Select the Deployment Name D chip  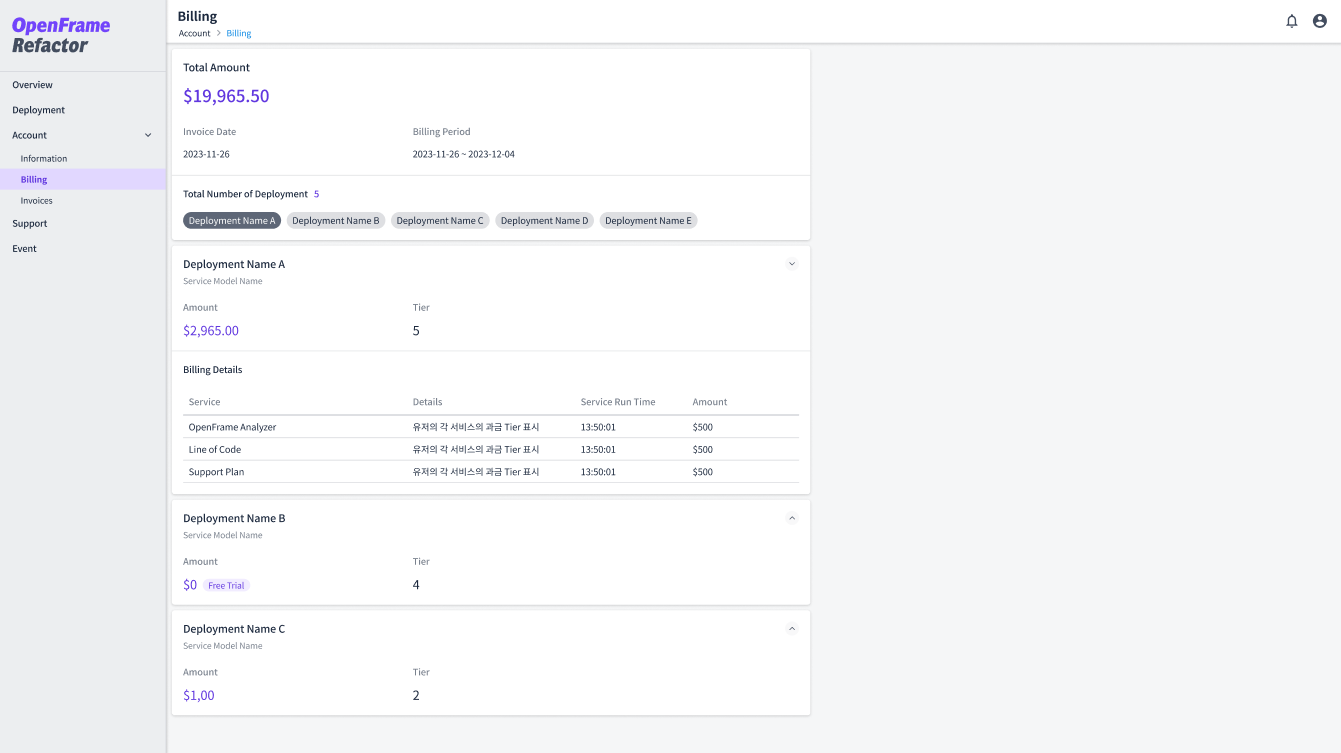pos(544,220)
